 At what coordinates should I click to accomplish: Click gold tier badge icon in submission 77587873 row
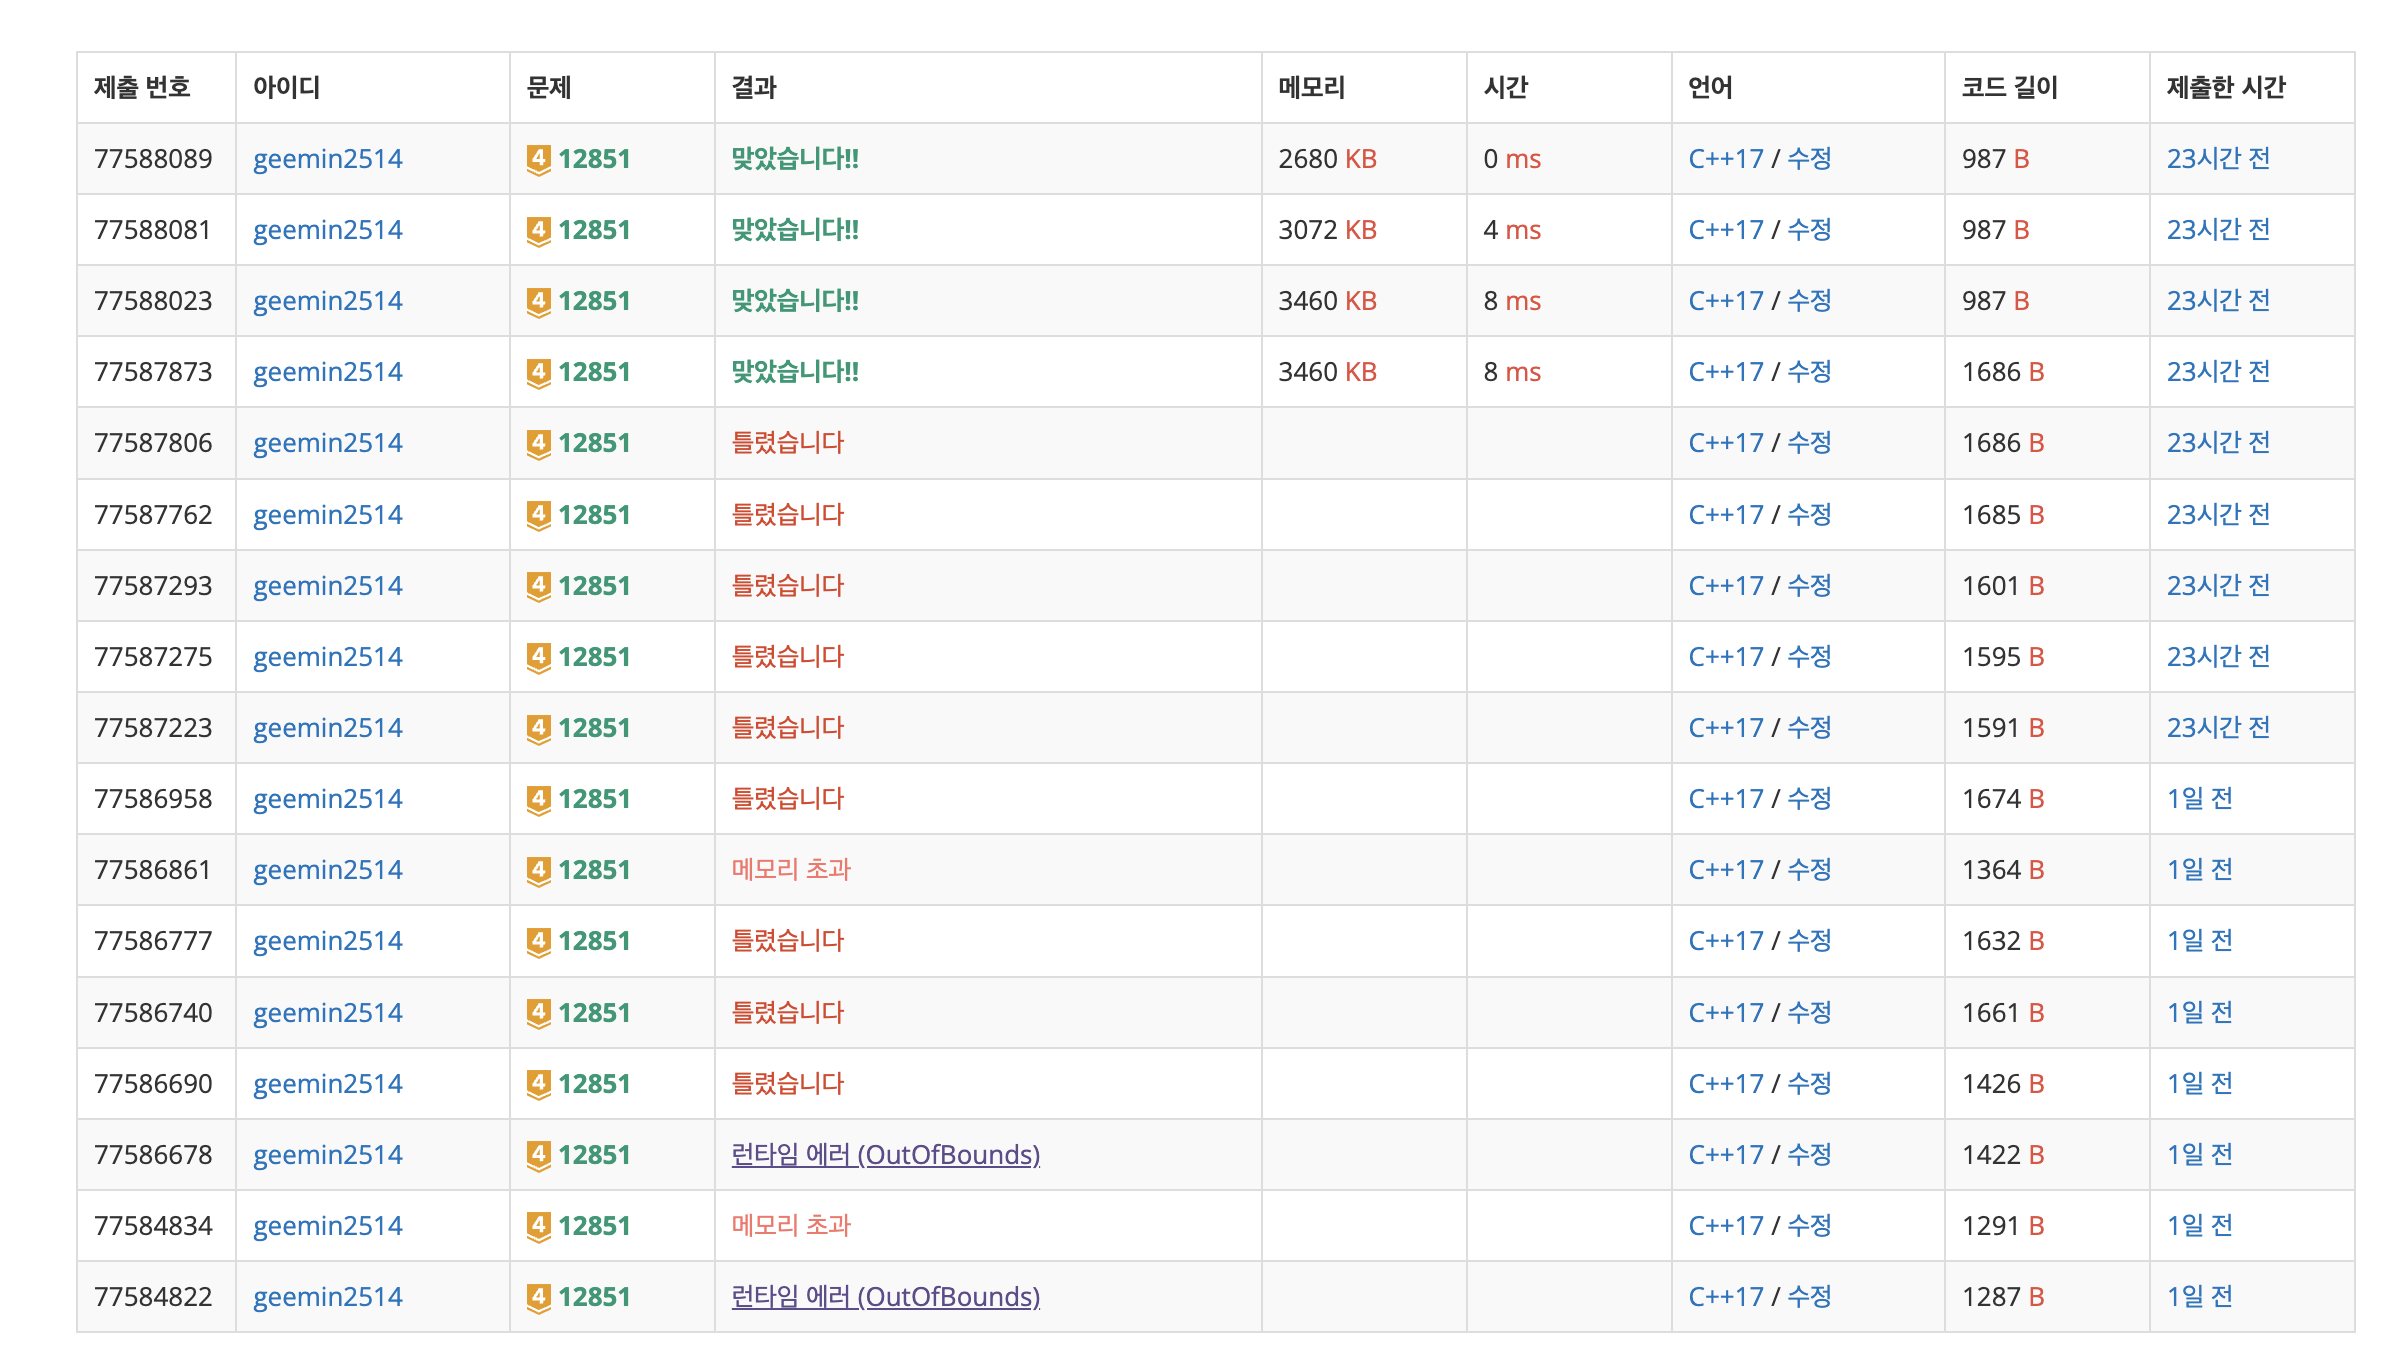[538, 372]
